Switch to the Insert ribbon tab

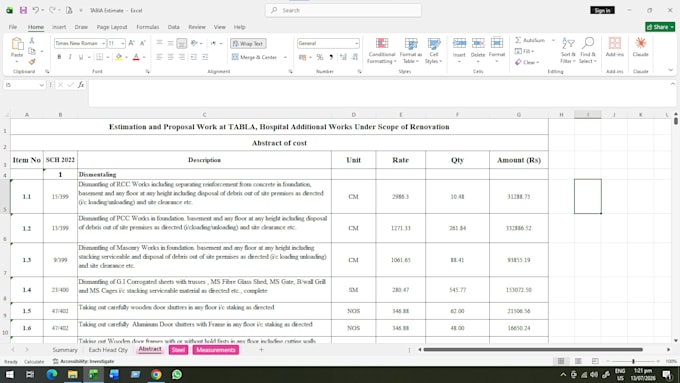point(59,27)
